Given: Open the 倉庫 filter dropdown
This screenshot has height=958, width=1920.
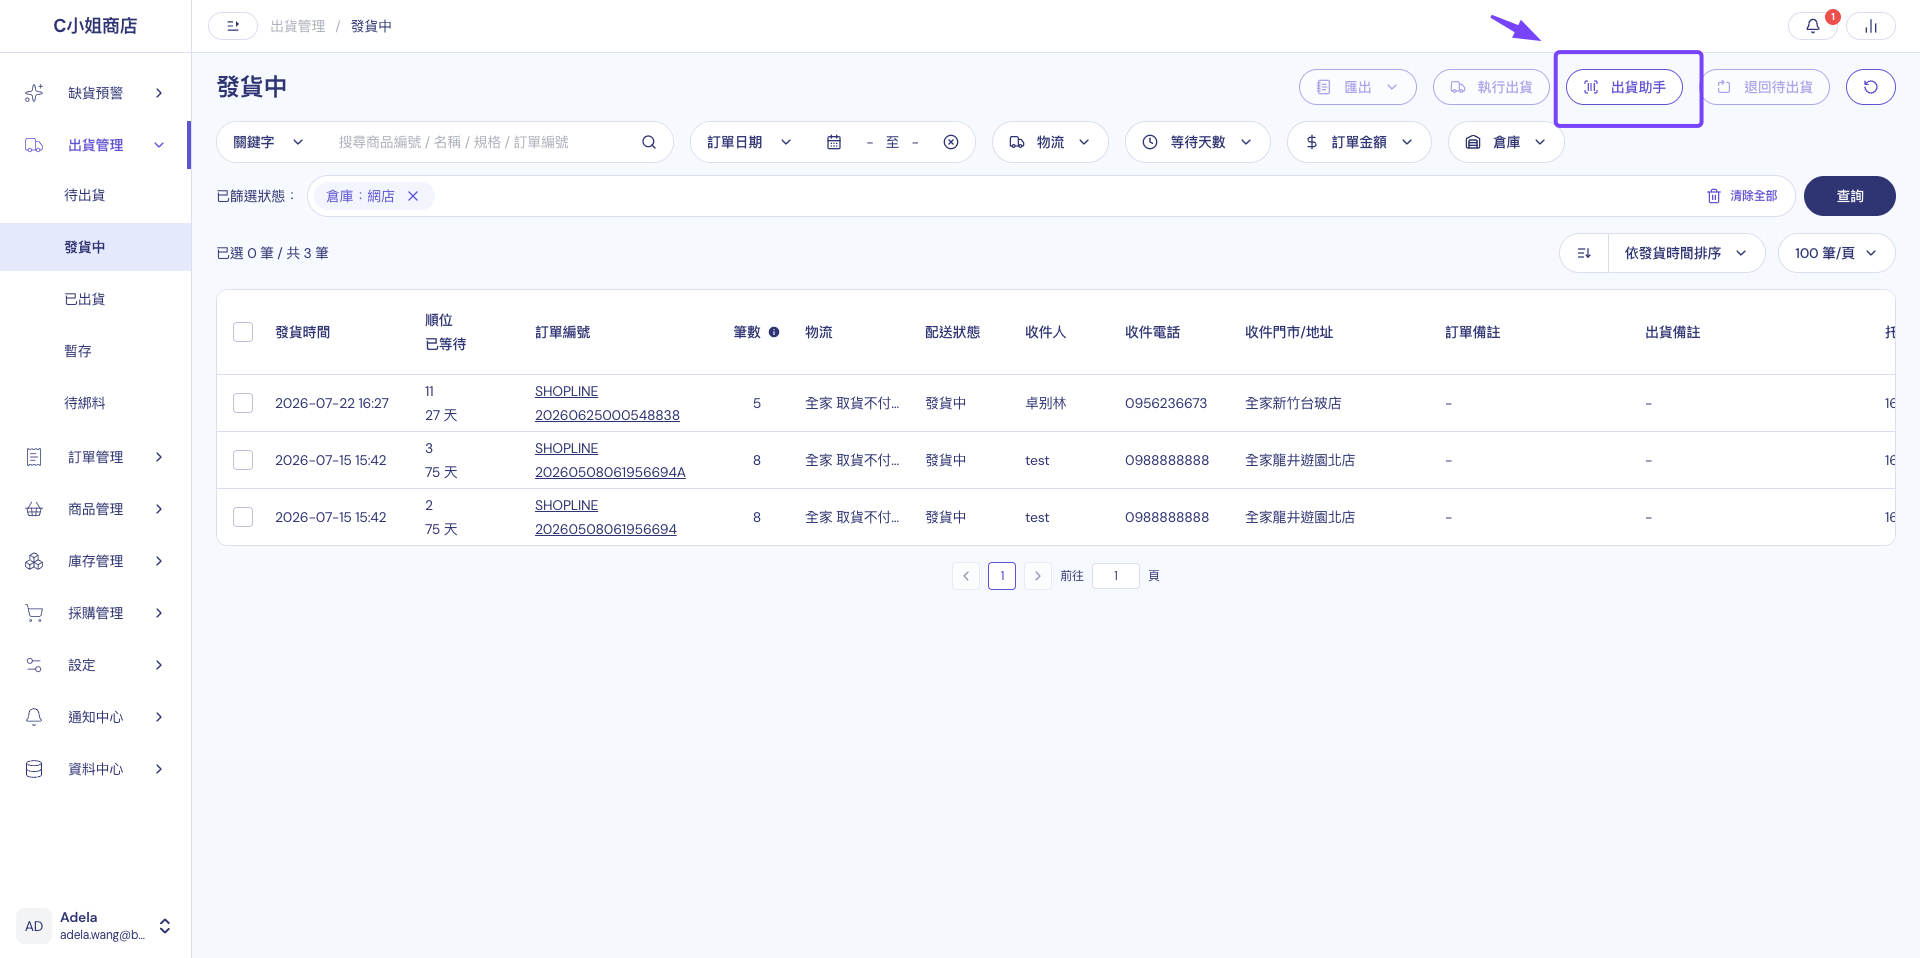Looking at the screenshot, I should tap(1506, 142).
